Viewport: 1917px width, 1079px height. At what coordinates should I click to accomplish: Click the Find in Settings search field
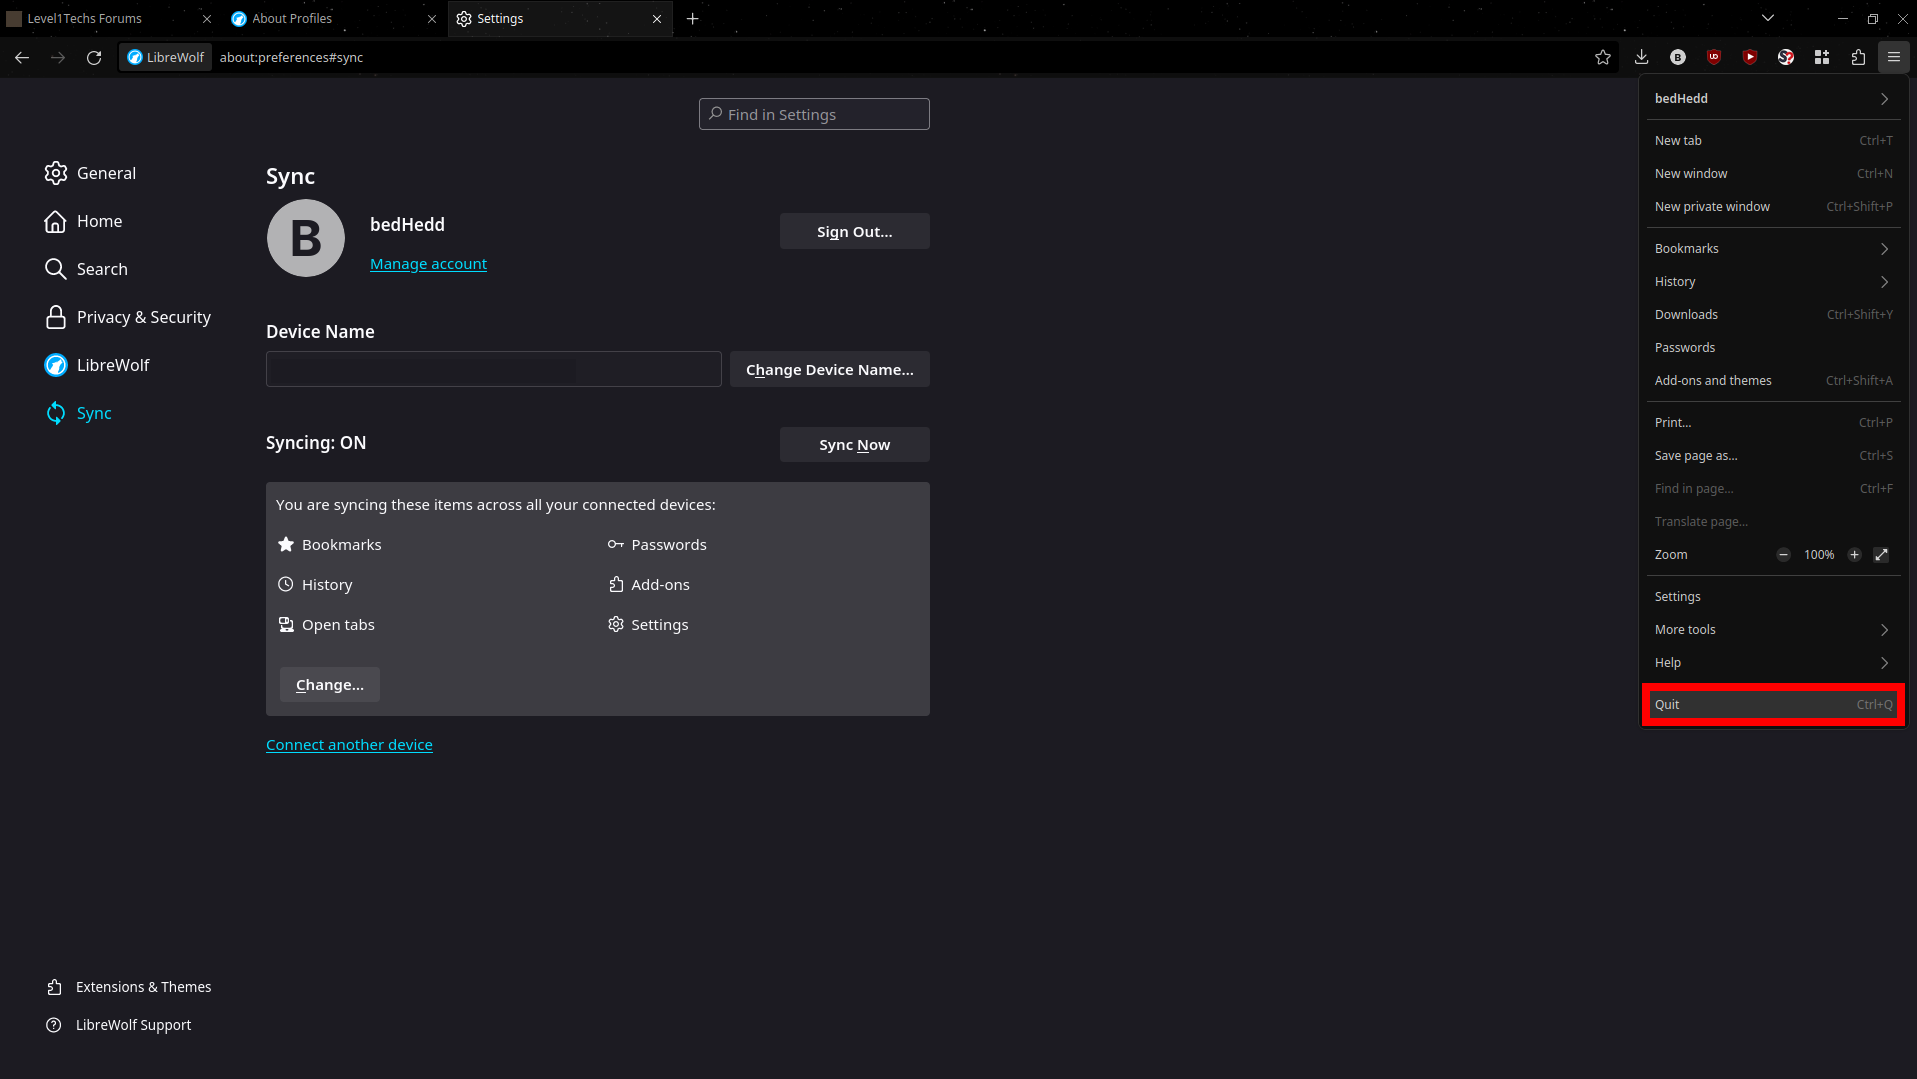coord(814,115)
